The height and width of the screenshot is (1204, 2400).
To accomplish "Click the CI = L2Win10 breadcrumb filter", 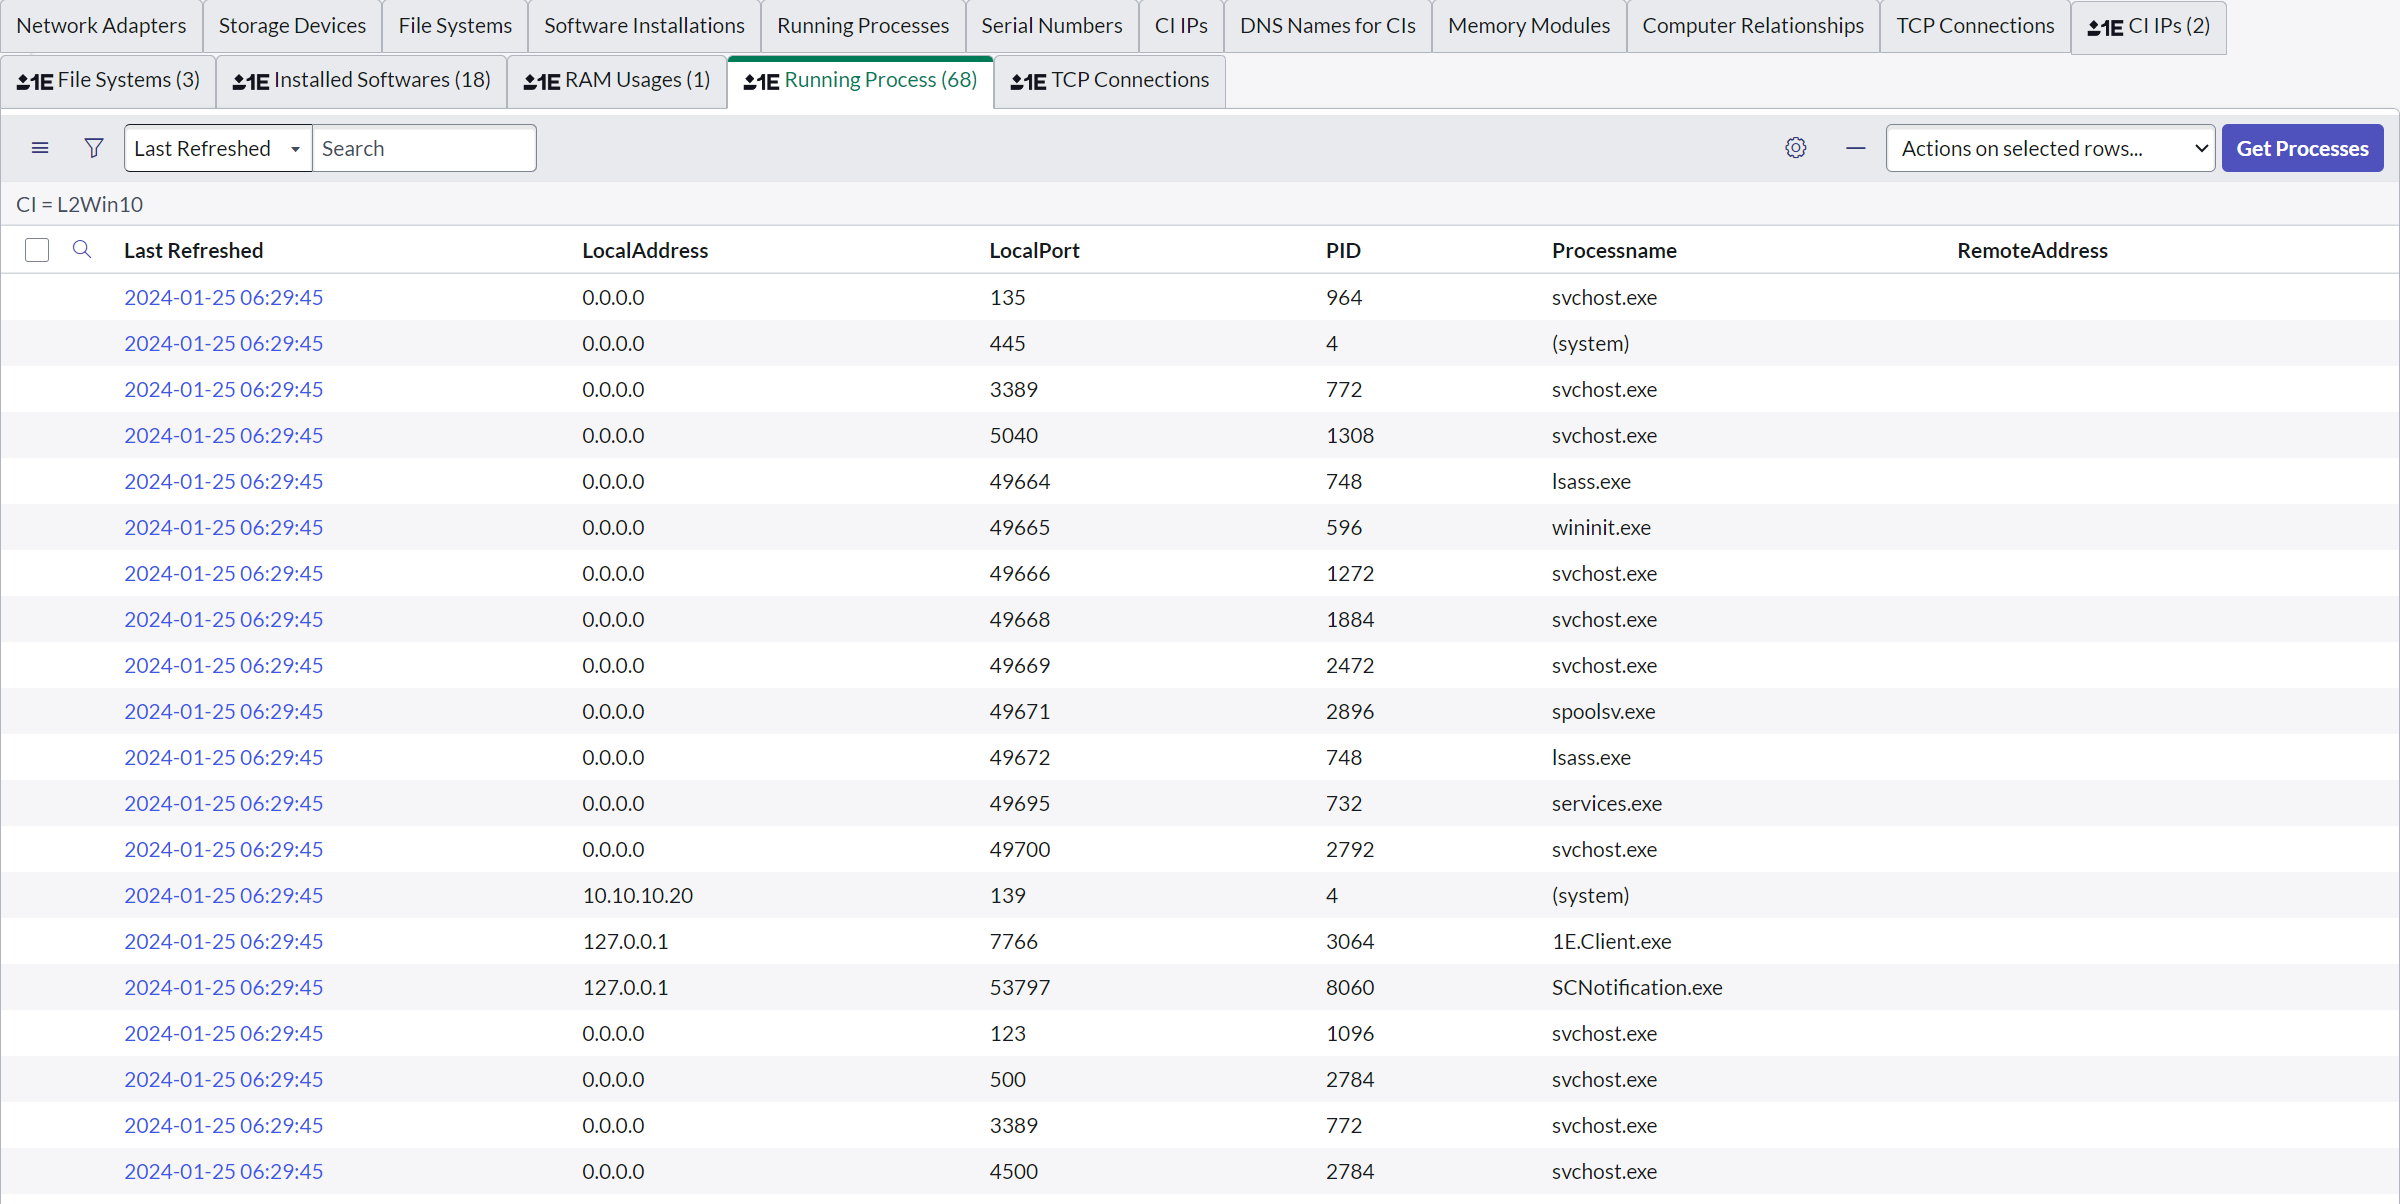I will pos(80,204).
